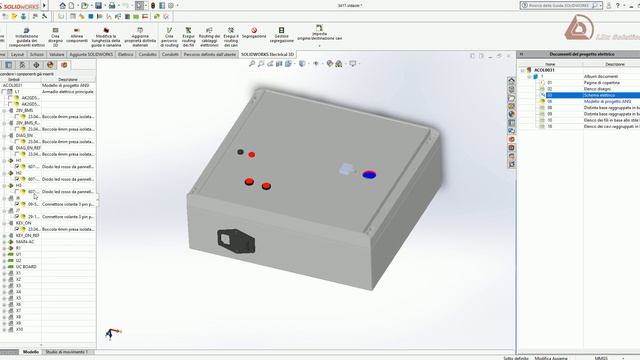The image size is (640, 360).
Task: Expand the UC BOARD tree node
Action: tap(4, 267)
